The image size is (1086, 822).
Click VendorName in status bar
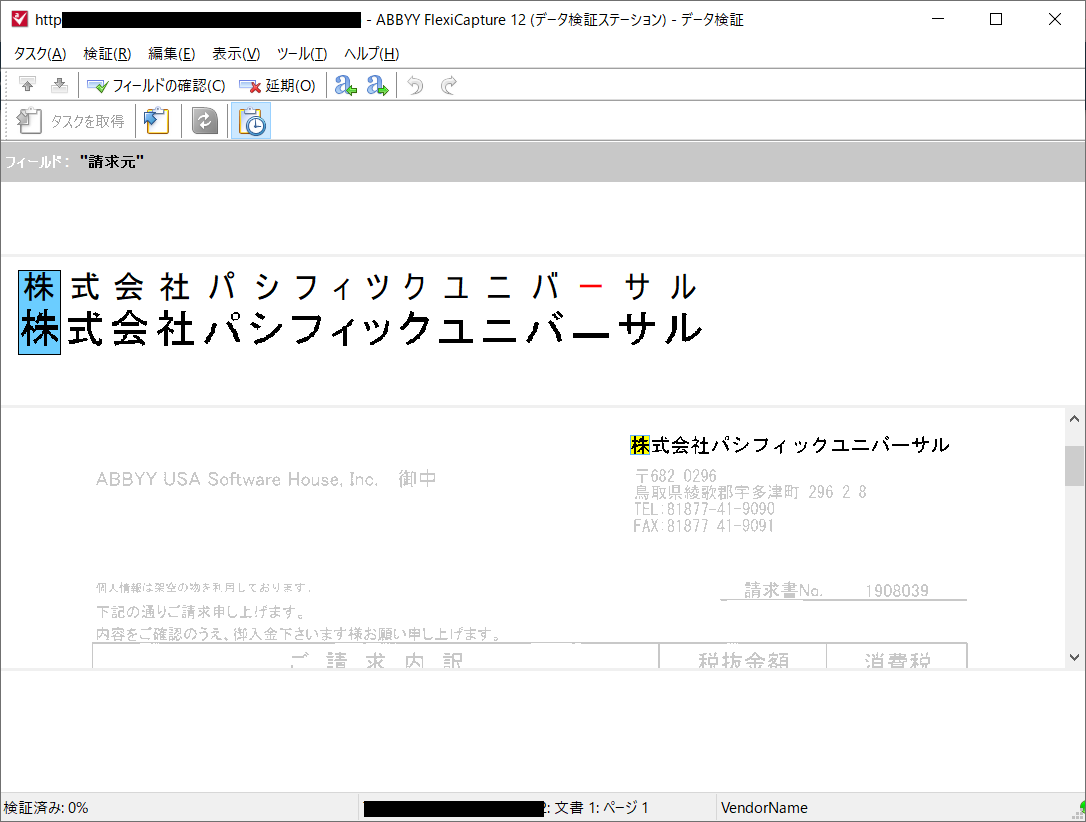764,807
